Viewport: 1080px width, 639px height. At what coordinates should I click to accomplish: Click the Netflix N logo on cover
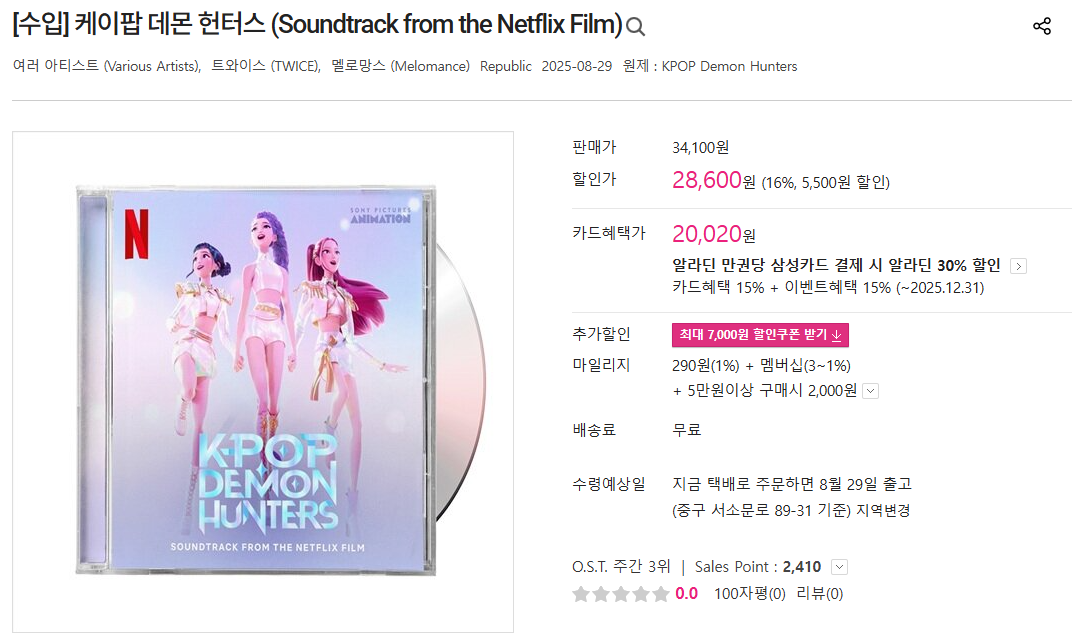tap(136, 234)
